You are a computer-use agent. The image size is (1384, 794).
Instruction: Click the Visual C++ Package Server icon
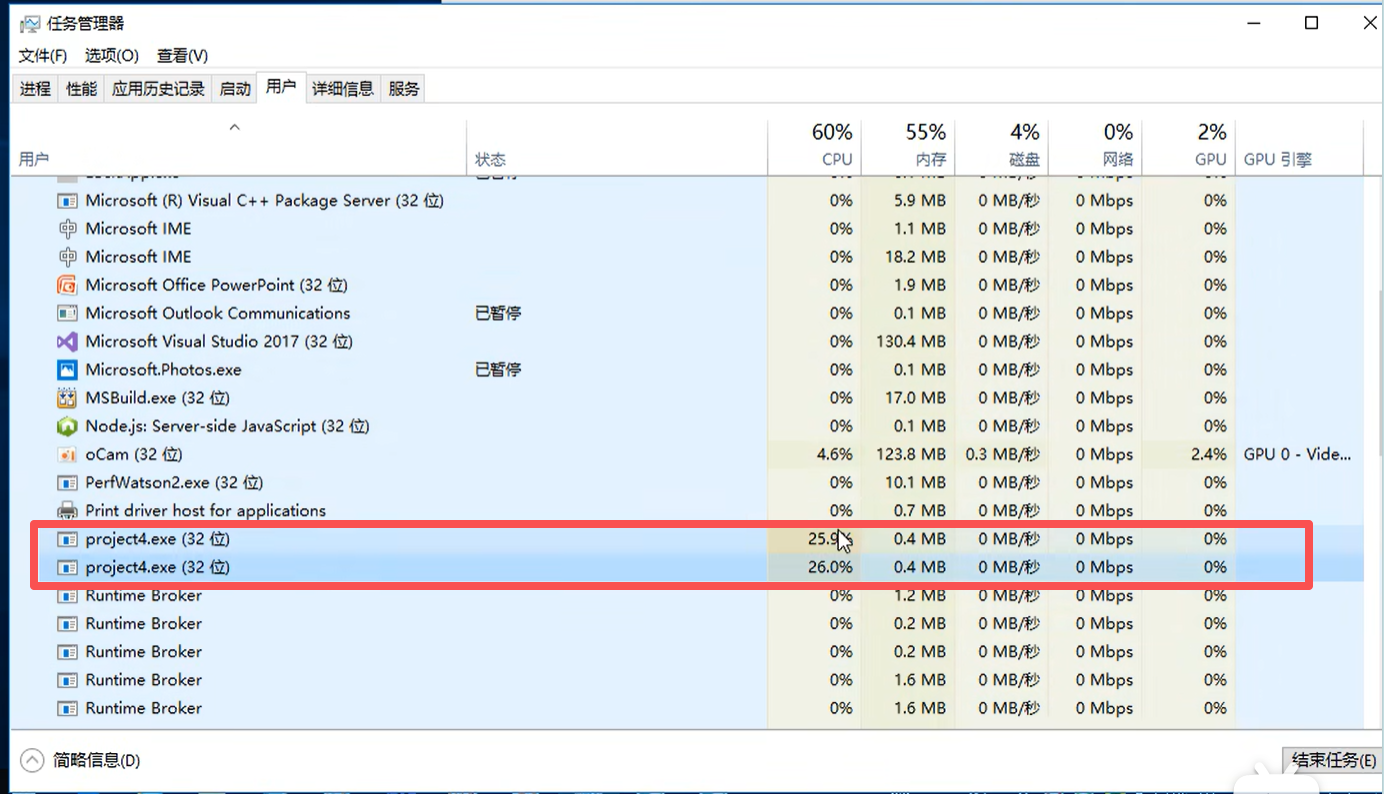pos(67,201)
